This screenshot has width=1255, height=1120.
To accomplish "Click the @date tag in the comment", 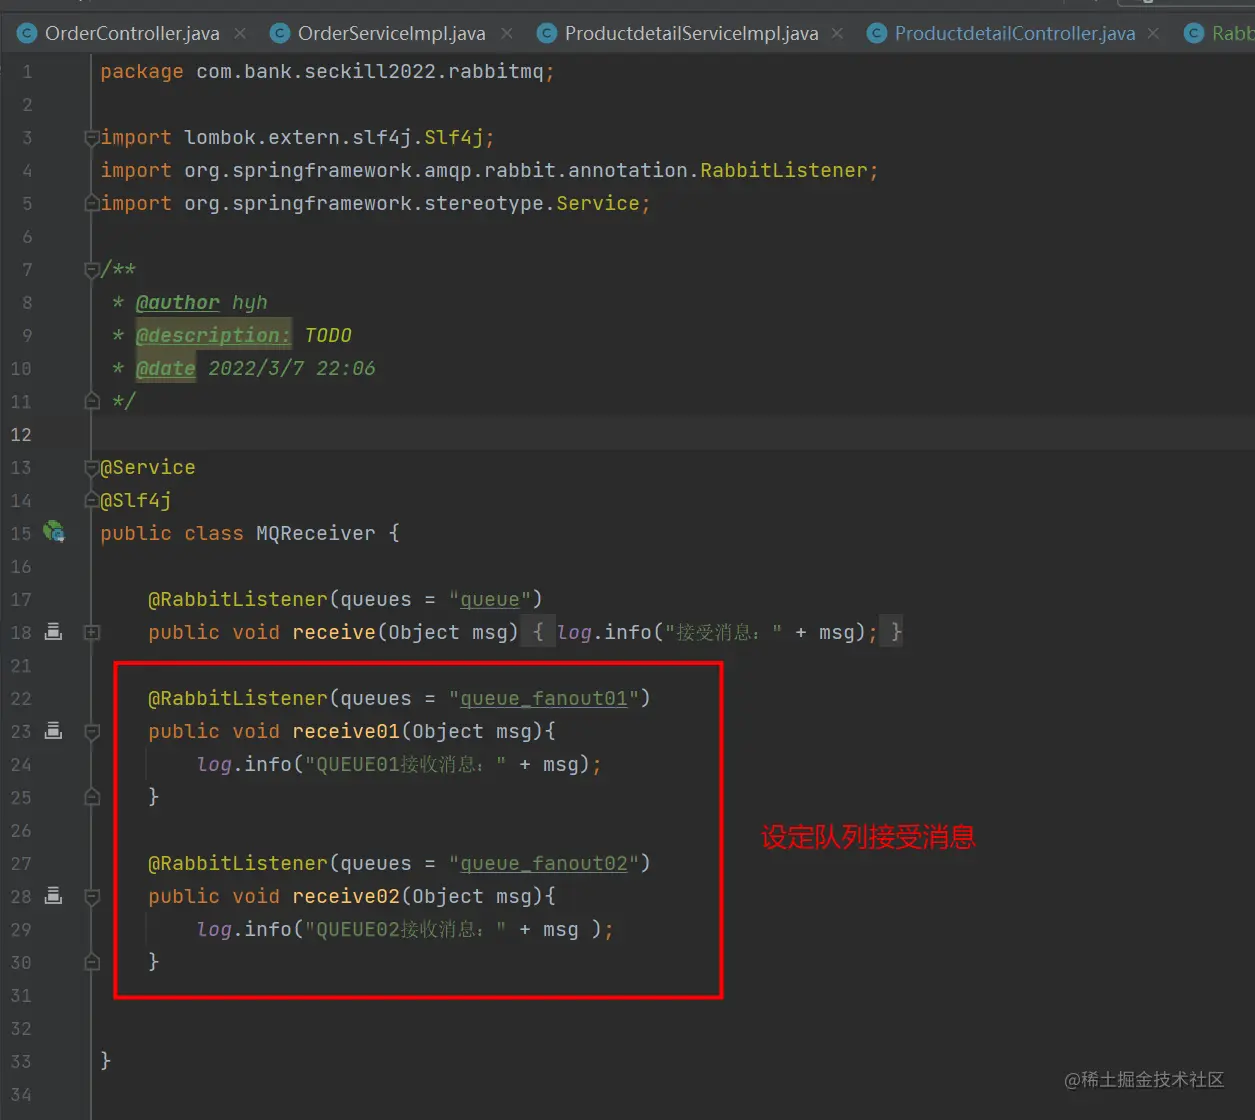I will 166,368.
